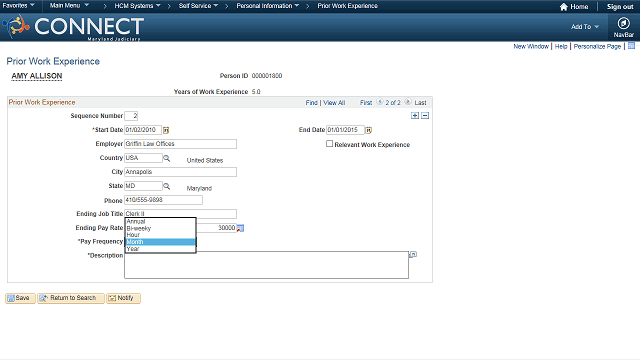640x360 pixels.
Task: Add a new row with plus icon
Action: 415,116
